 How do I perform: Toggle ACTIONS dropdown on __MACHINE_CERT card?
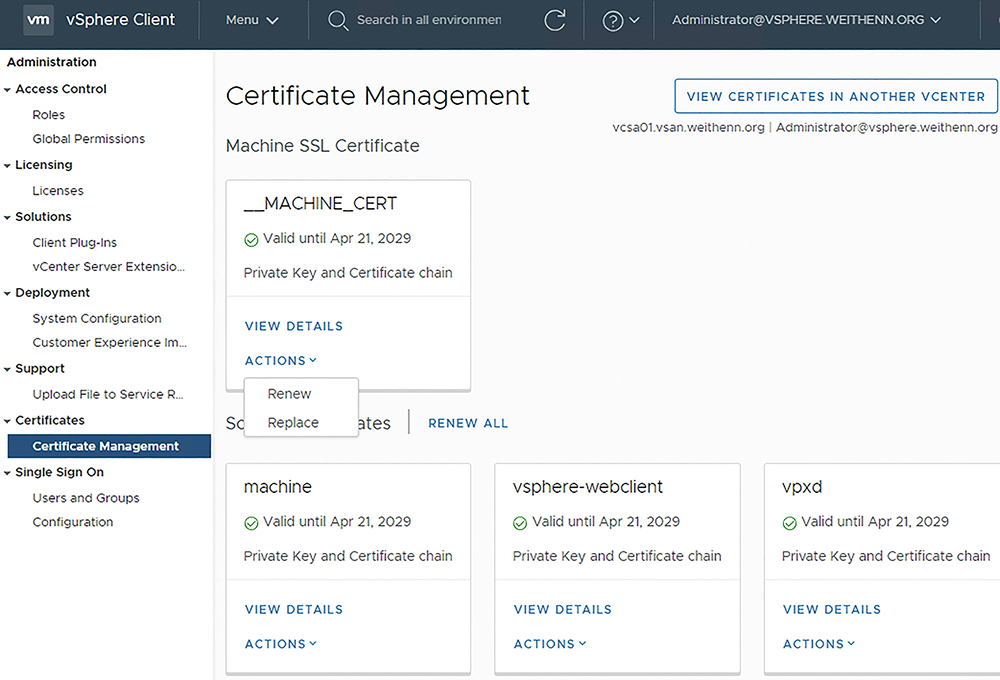coord(281,360)
